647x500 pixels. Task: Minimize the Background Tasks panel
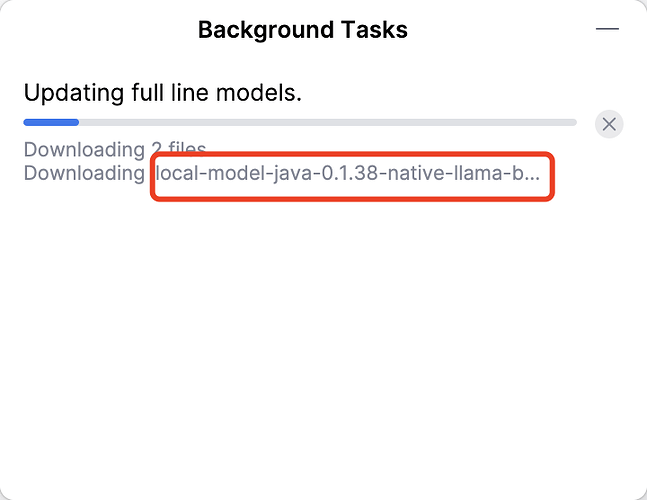click(607, 29)
